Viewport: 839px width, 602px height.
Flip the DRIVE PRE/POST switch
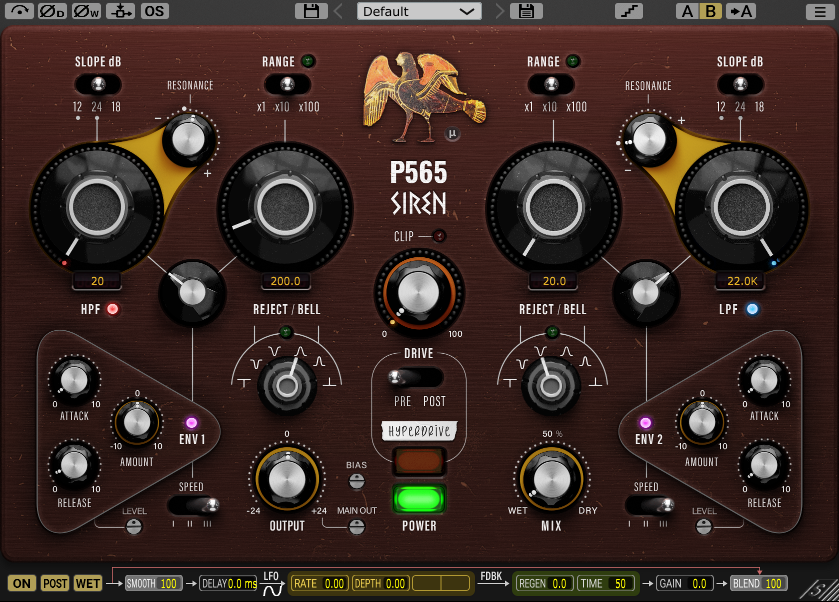(x=416, y=378)
